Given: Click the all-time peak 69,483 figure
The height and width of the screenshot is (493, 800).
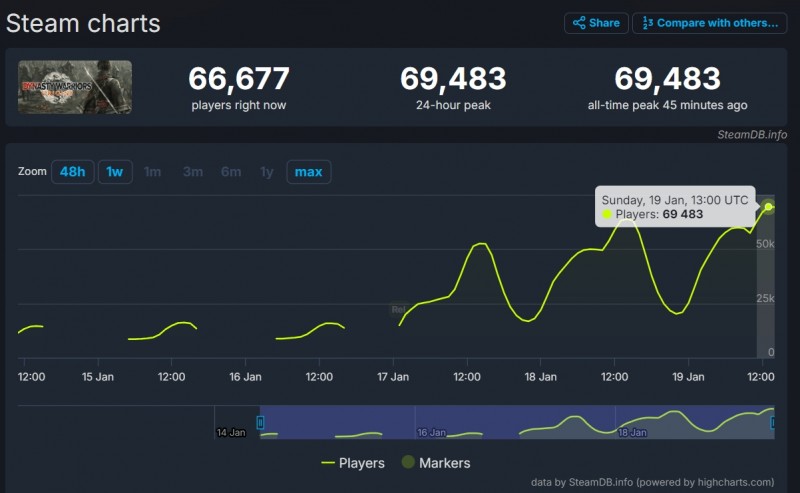Looking at the screenshot, I should (x=667, y=78).
